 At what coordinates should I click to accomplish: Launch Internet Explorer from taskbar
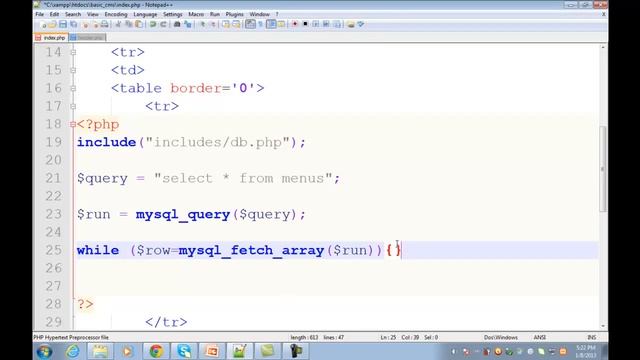pos(73,351)
